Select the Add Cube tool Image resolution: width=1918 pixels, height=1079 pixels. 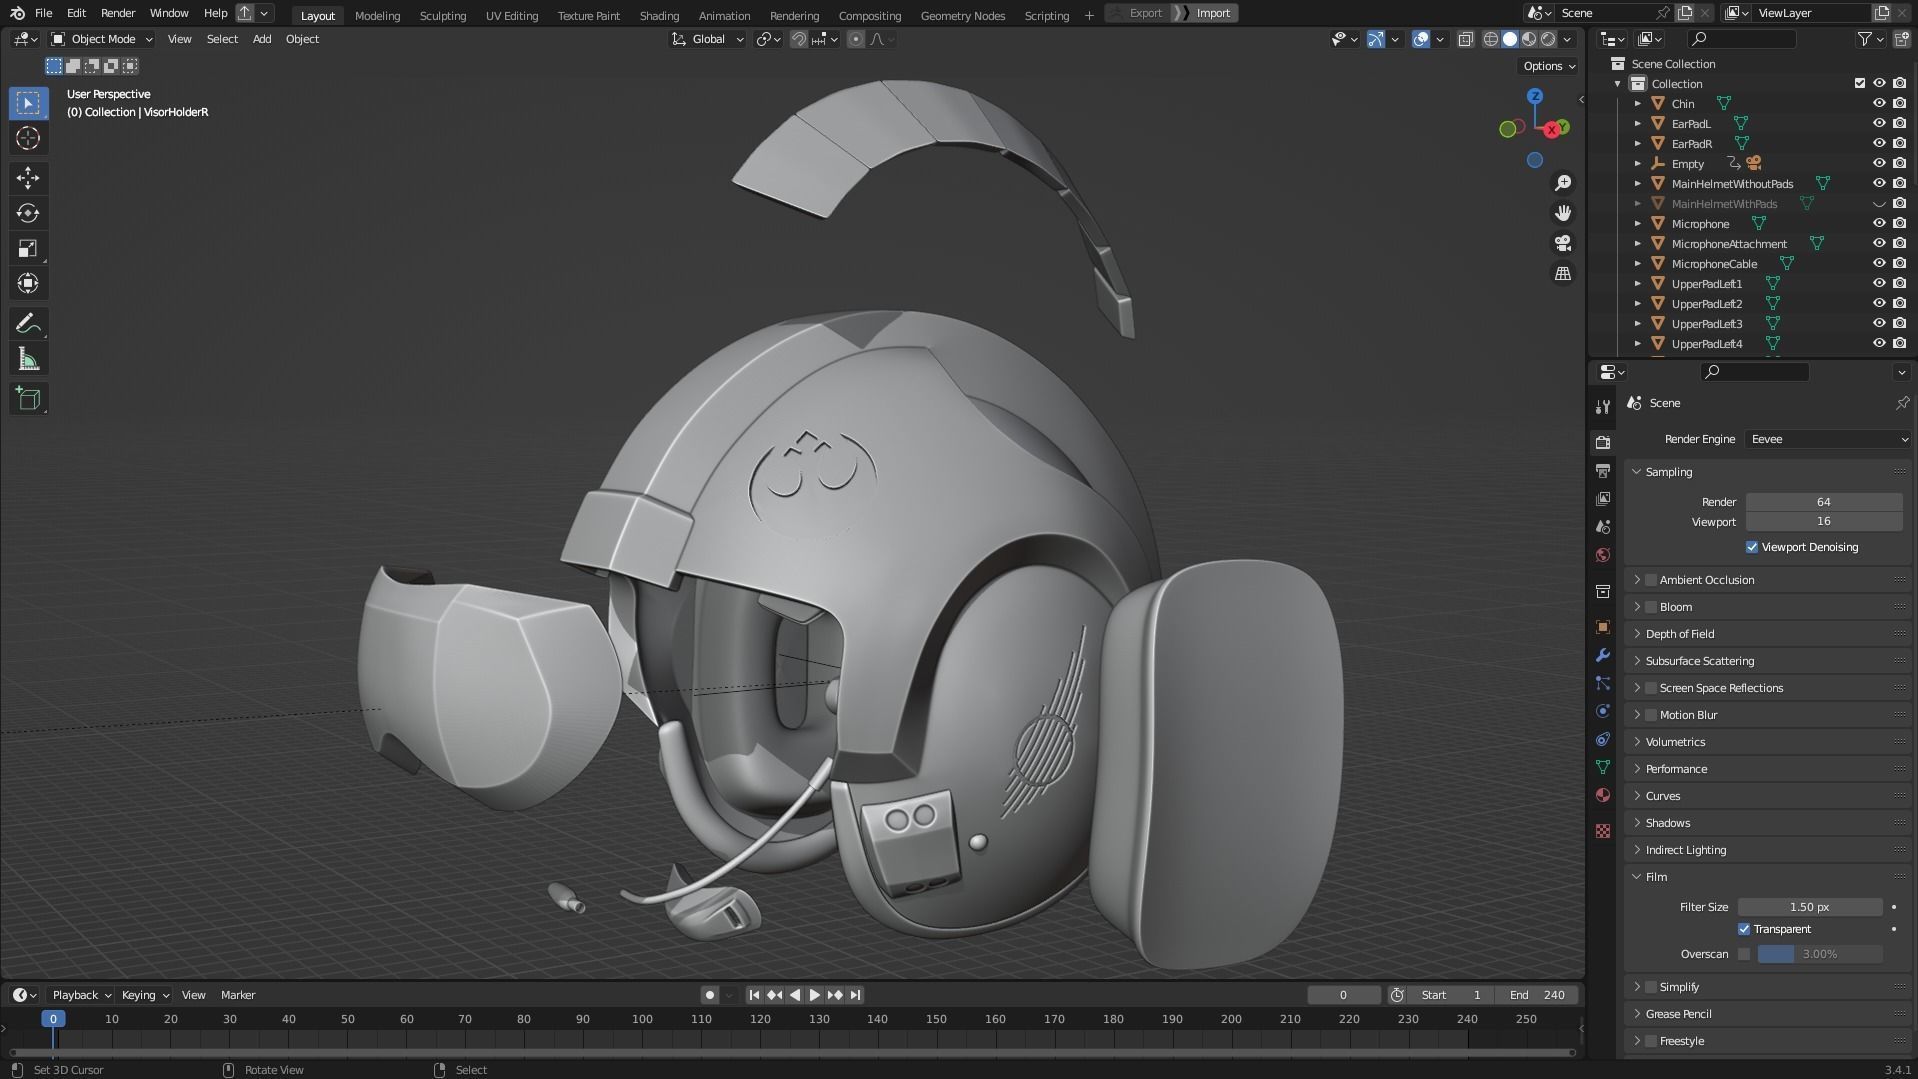pyautogui.click(x=28, y=399)
